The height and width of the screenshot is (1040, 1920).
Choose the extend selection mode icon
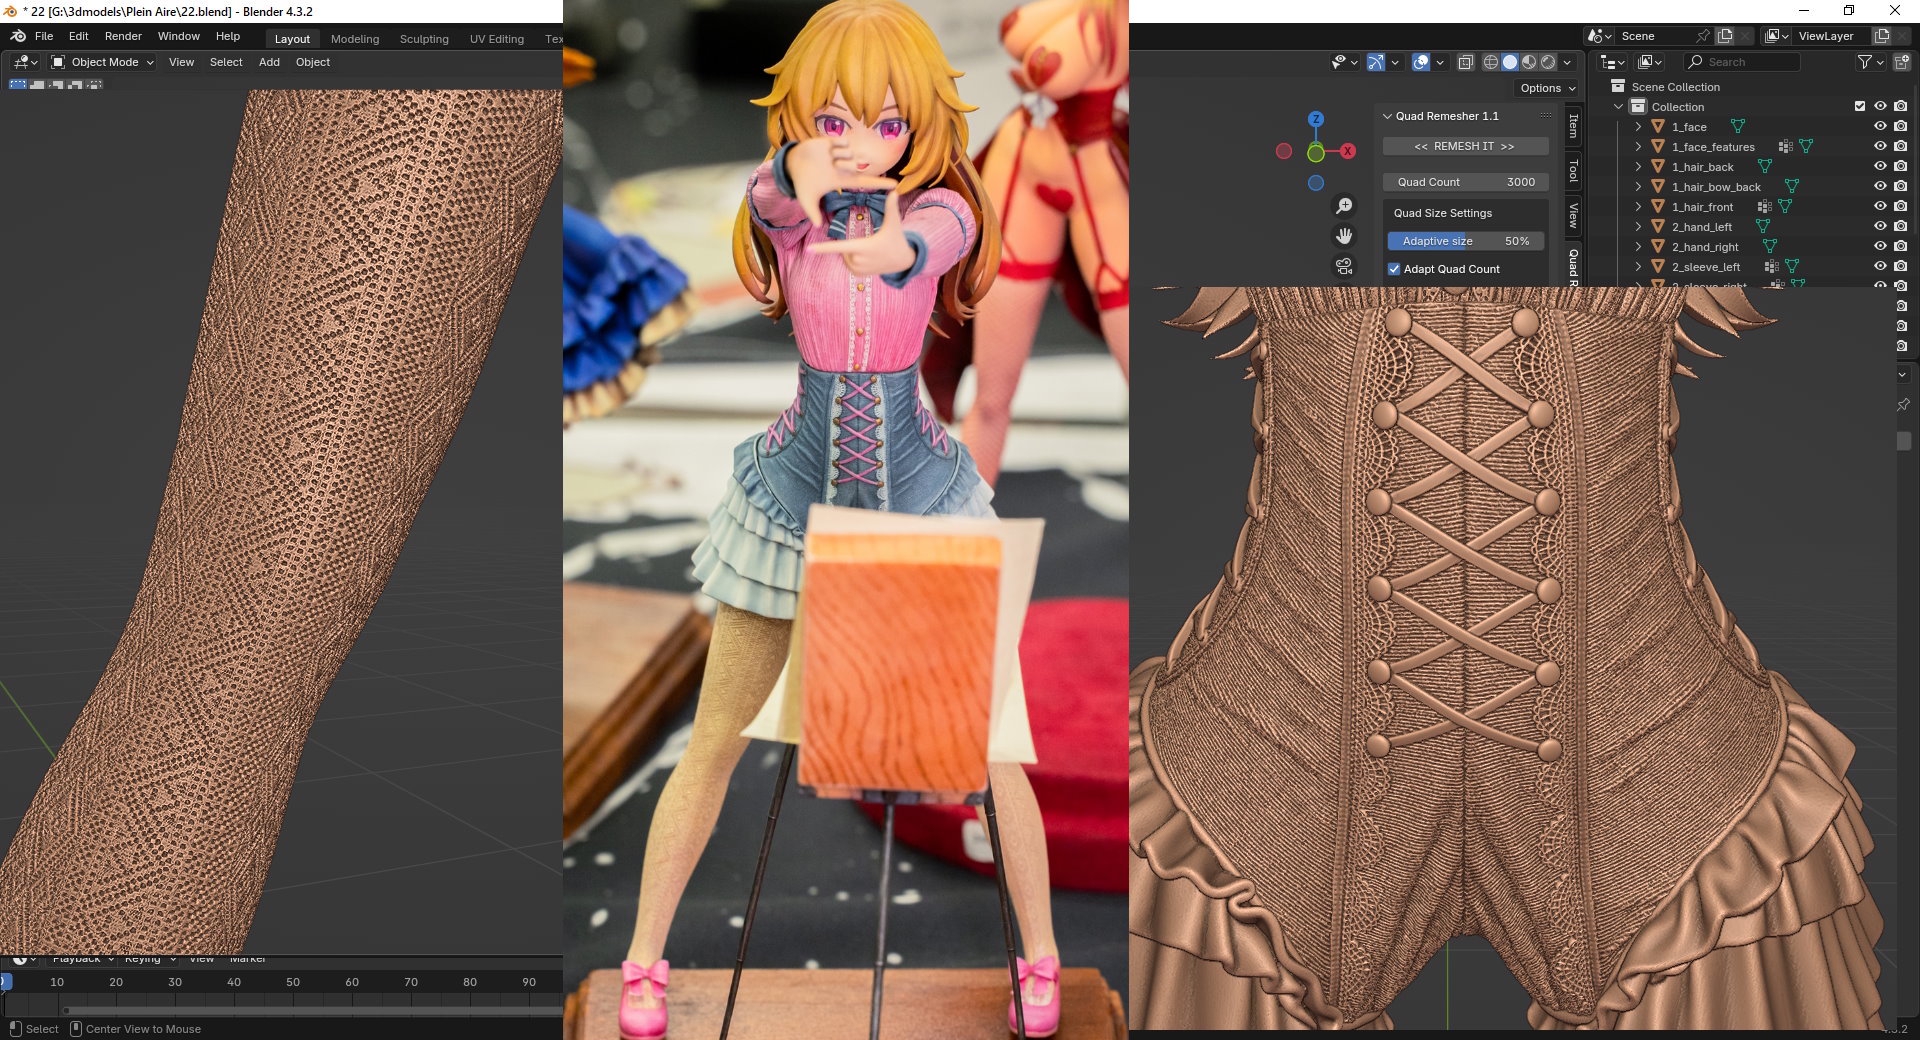click(36, 85)
